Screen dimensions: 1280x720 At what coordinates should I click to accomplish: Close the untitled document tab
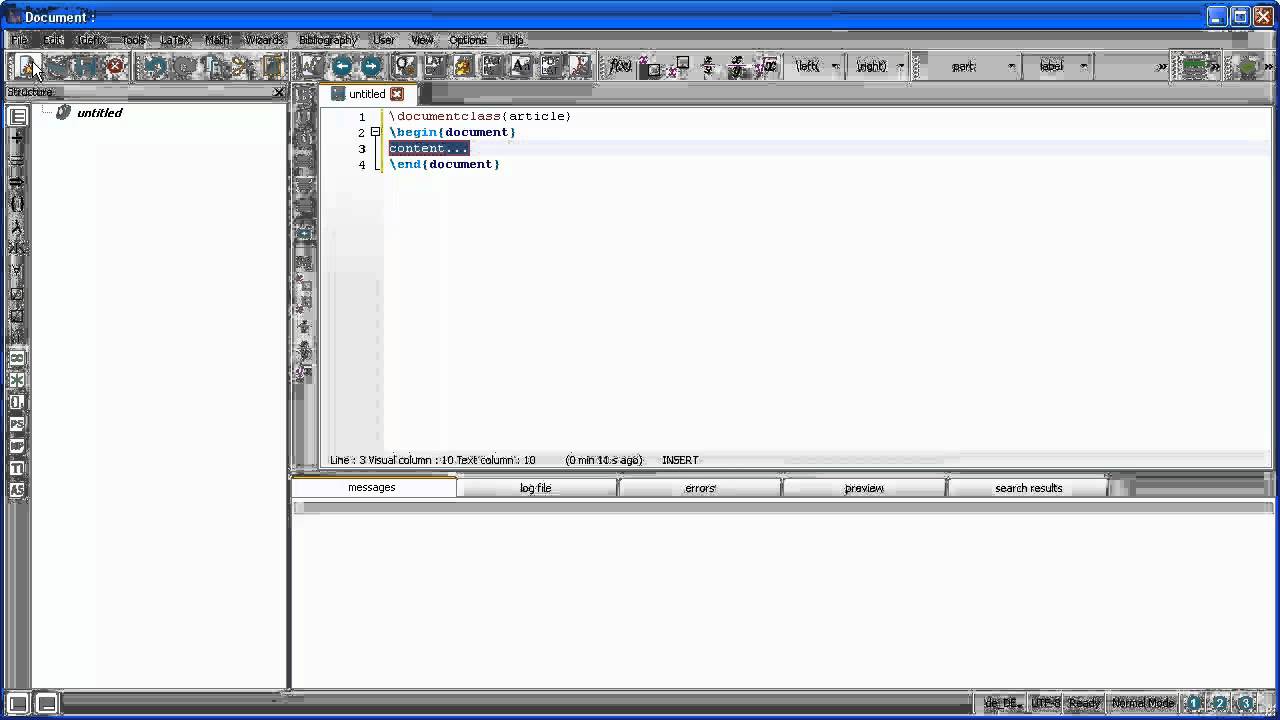[397, 94]
